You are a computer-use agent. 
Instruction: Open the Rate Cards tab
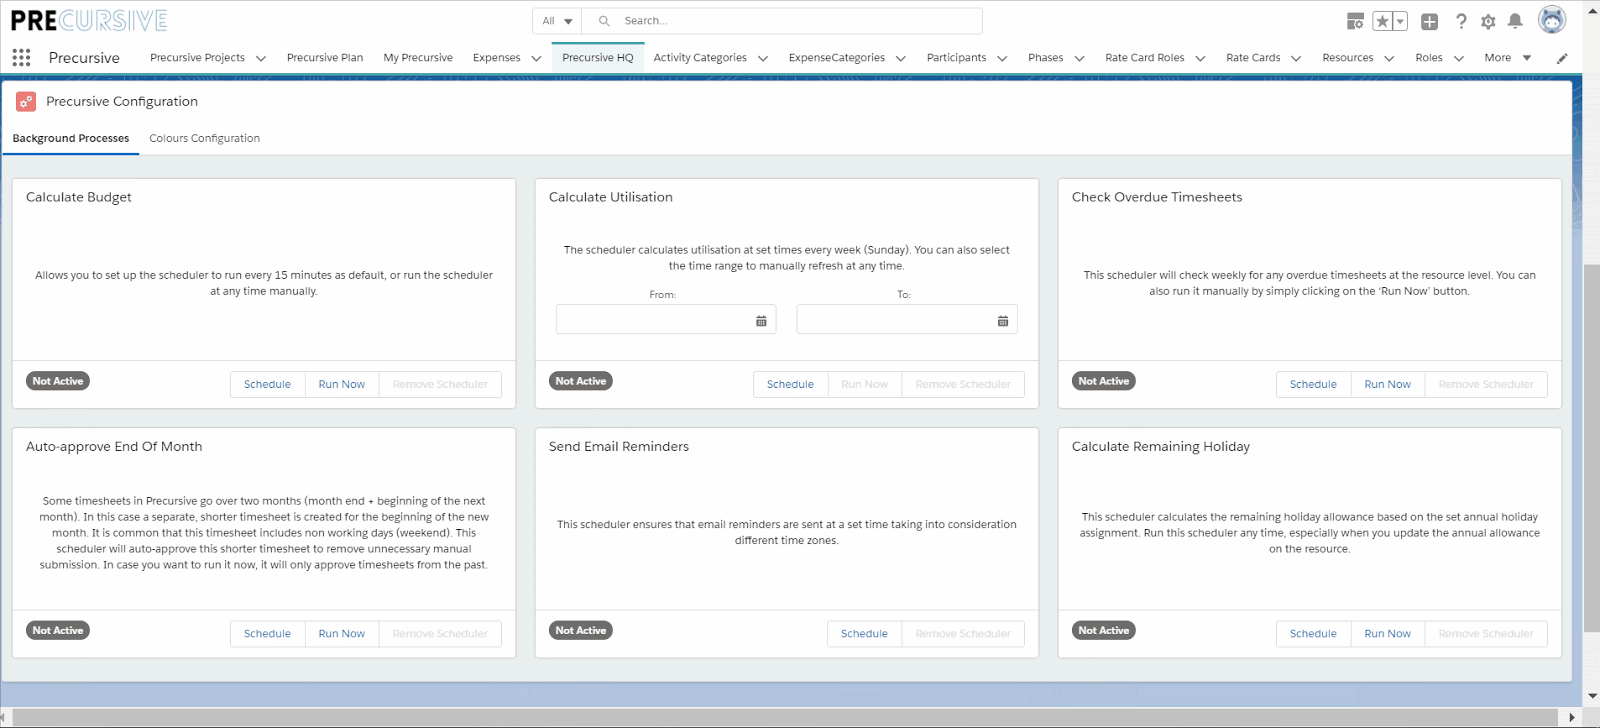(1253, 58)
